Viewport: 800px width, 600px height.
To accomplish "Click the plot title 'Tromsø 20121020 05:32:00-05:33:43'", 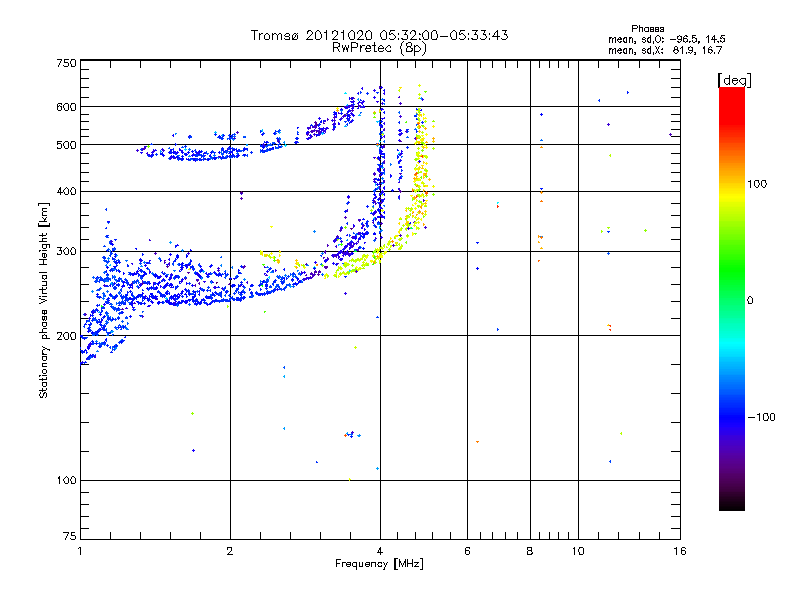I will (x=379, y=35).
